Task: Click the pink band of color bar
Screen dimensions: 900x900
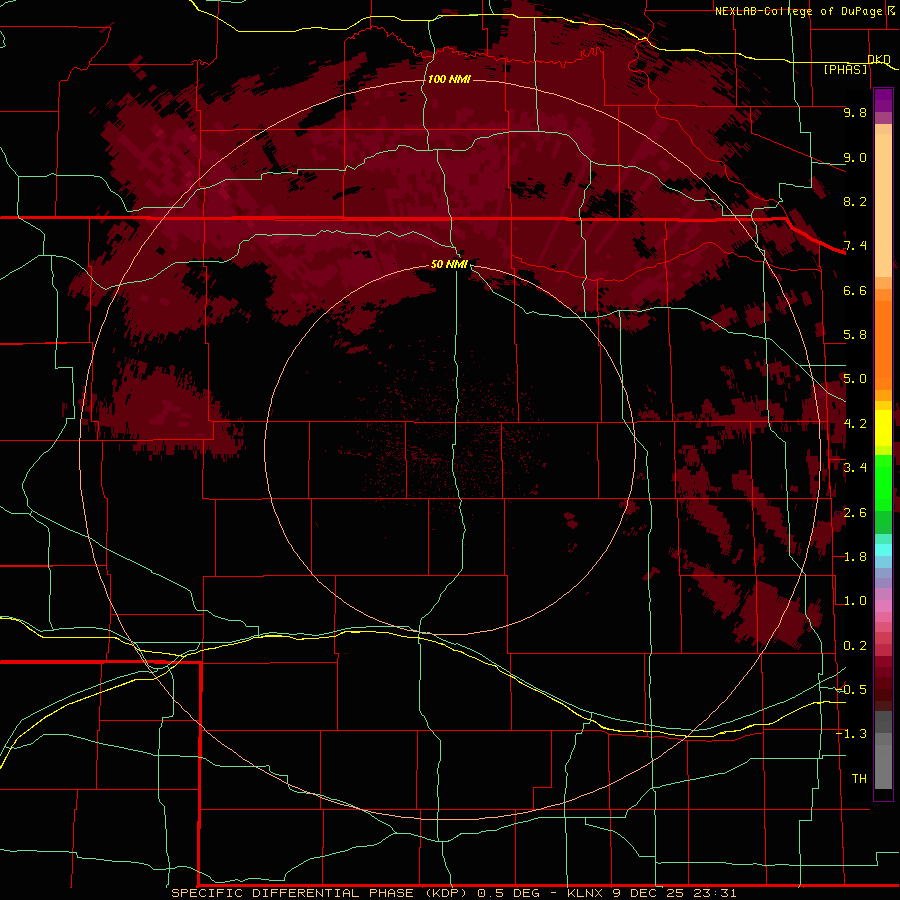Action: click(x=883, y=606)
